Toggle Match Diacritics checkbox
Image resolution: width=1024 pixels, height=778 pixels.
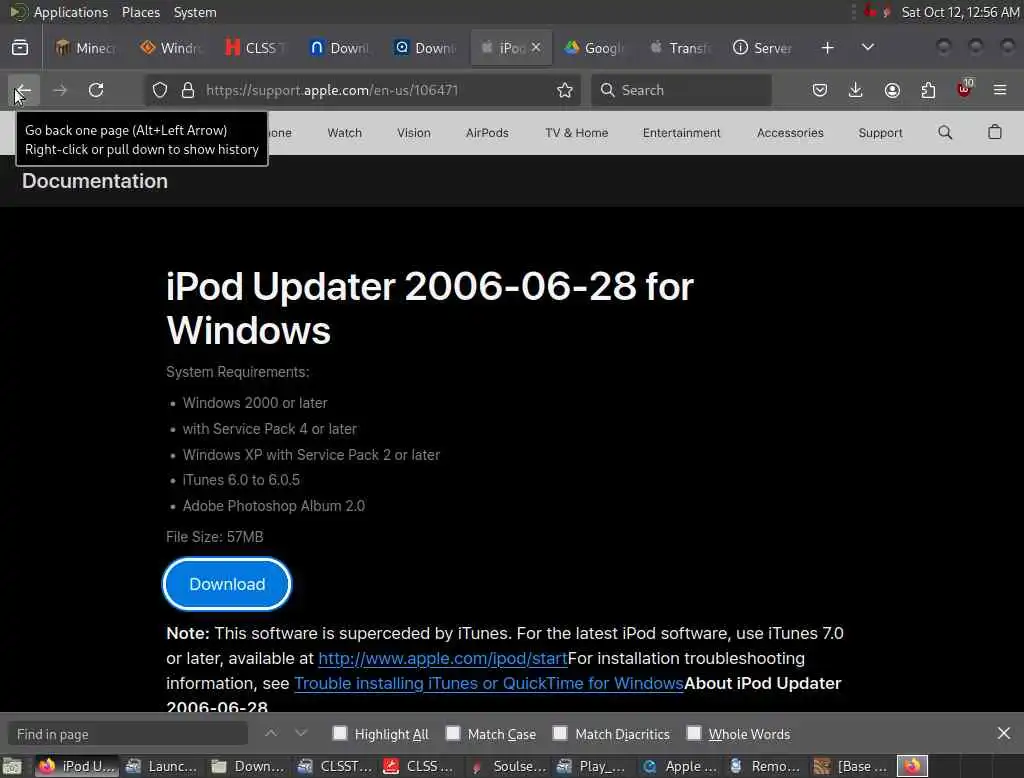tap(560, 733)
